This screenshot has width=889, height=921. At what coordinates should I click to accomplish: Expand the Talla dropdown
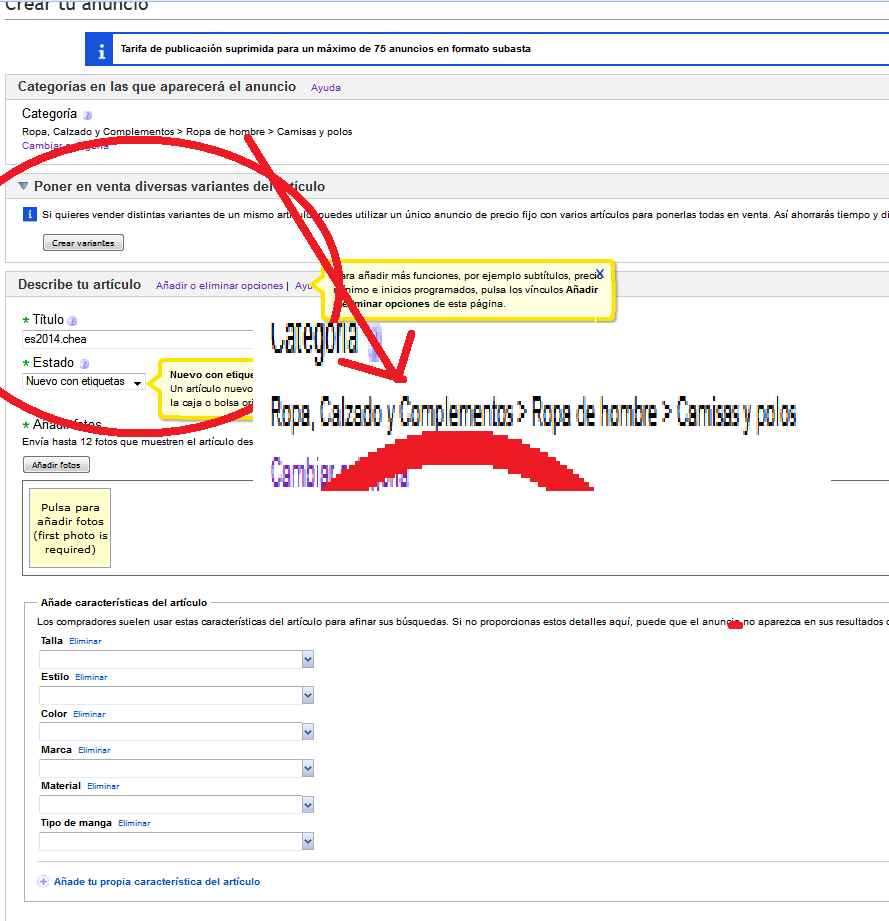[x=308, y=659]
